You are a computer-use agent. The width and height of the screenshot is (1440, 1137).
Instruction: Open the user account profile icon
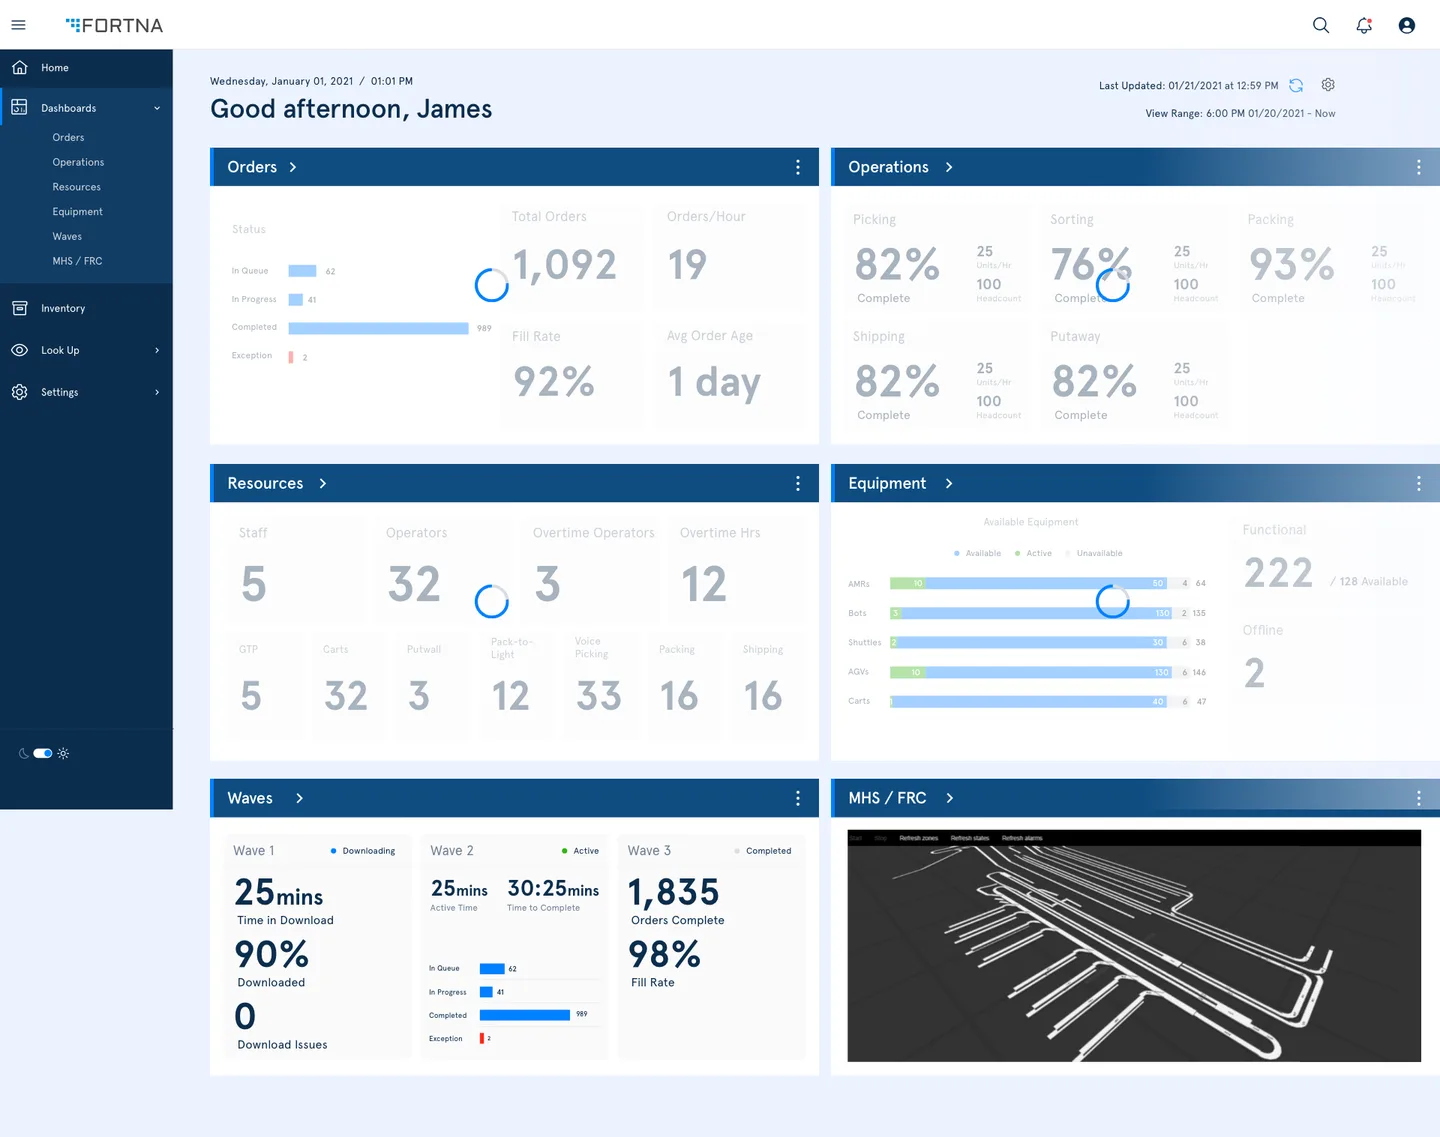click(x=1406, y=25)
